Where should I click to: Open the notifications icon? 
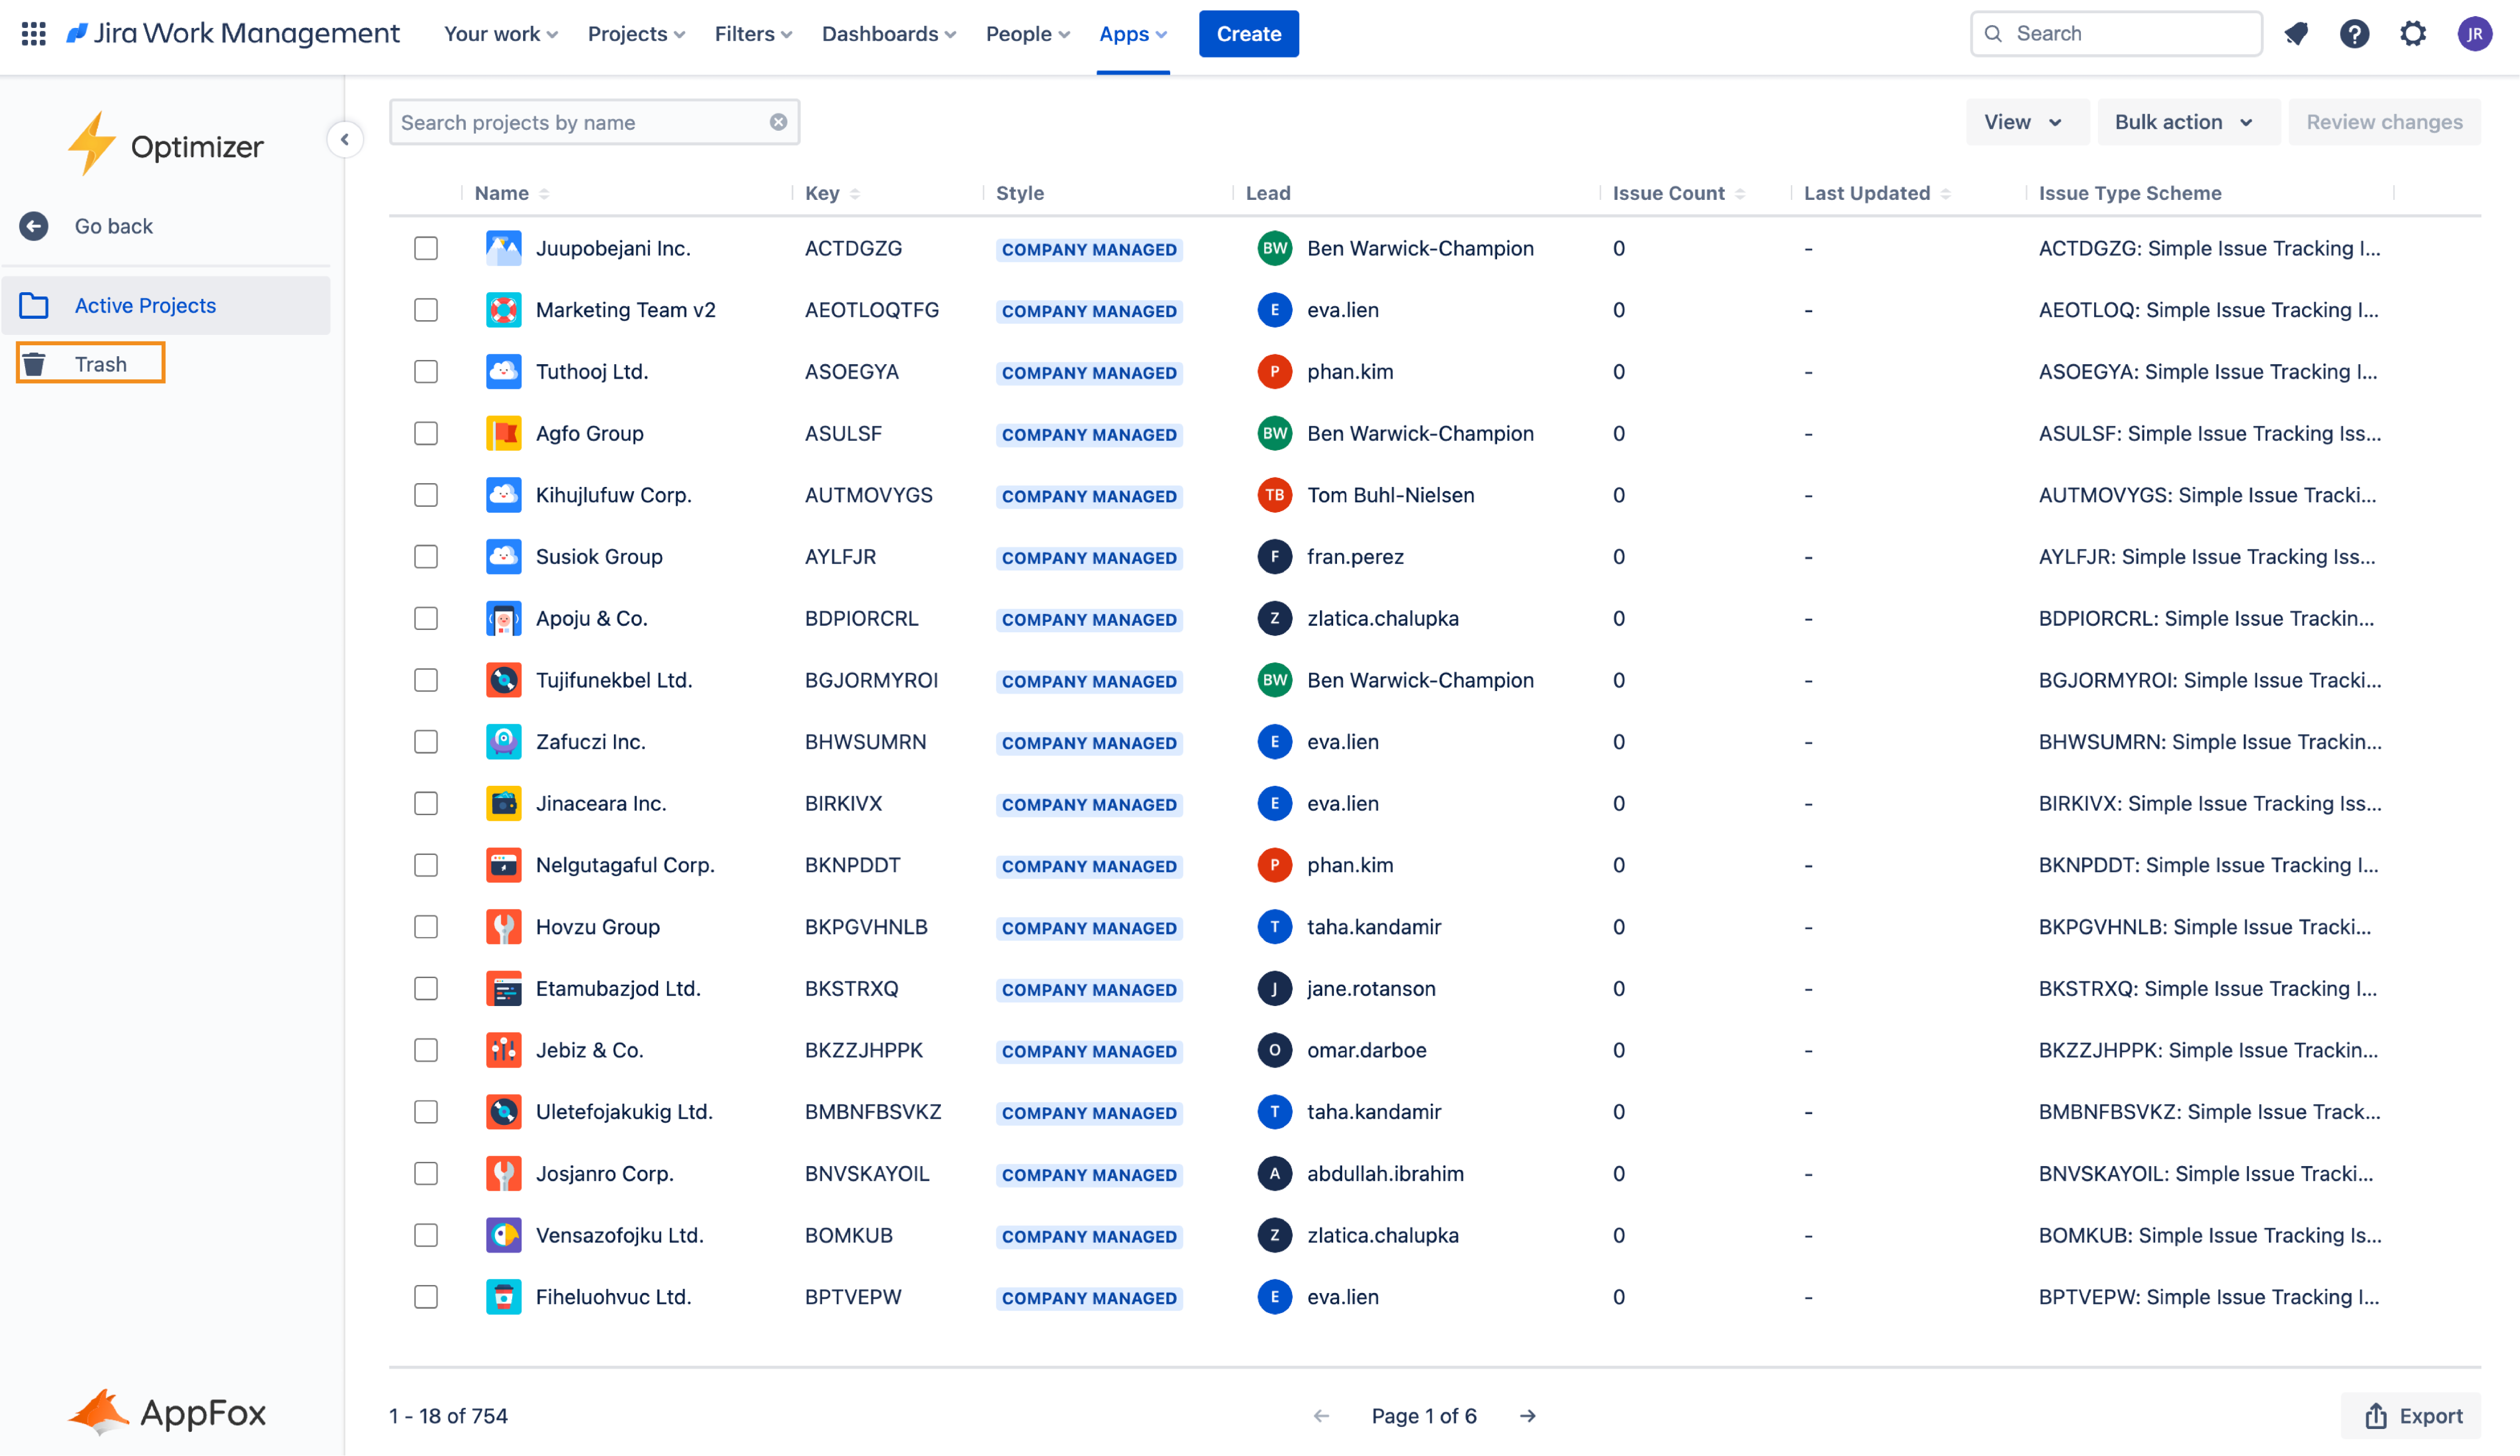pos(2296,34)
